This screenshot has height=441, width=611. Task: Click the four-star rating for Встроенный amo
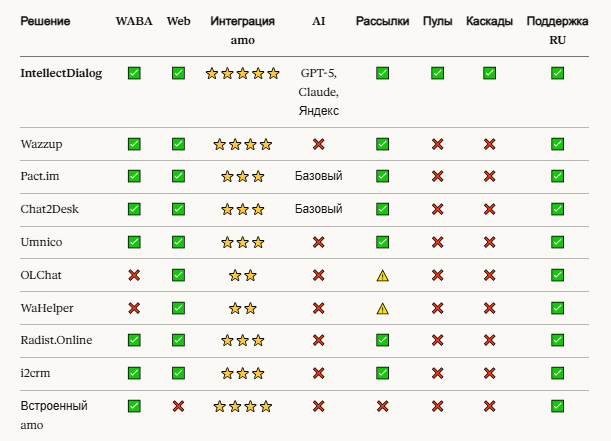242,407
